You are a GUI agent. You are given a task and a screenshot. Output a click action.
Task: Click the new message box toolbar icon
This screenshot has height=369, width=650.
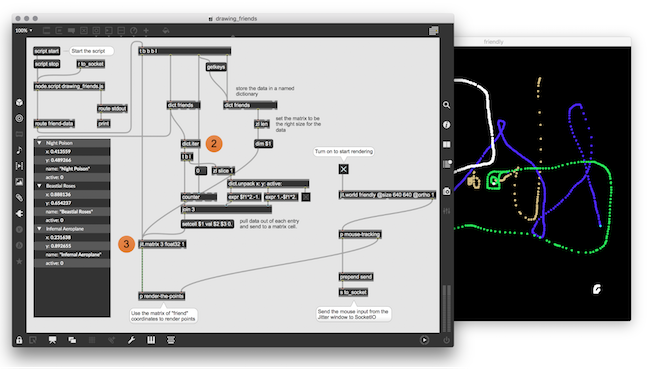[59, 30]
